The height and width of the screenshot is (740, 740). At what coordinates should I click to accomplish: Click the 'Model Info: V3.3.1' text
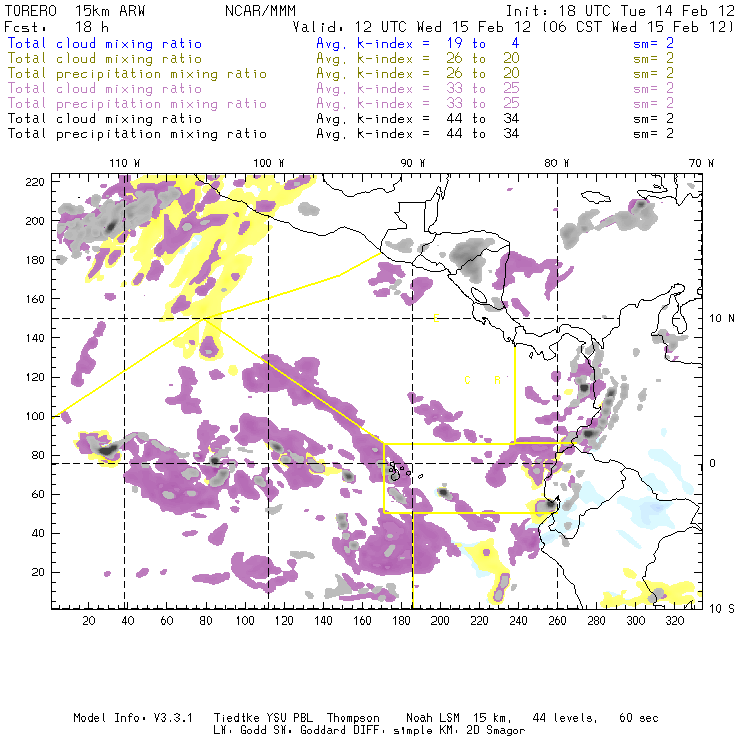point(133,718)
